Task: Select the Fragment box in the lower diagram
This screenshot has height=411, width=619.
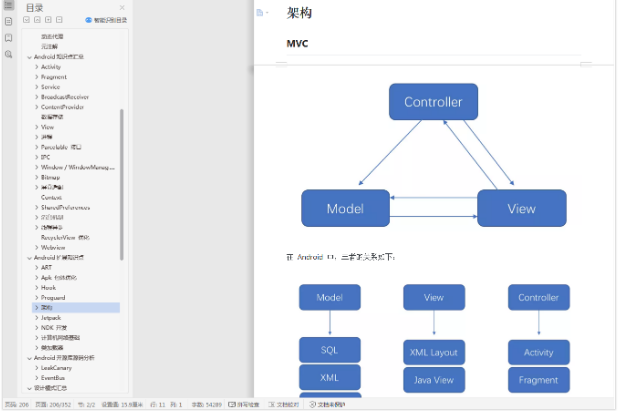Action: click(538, 380)
